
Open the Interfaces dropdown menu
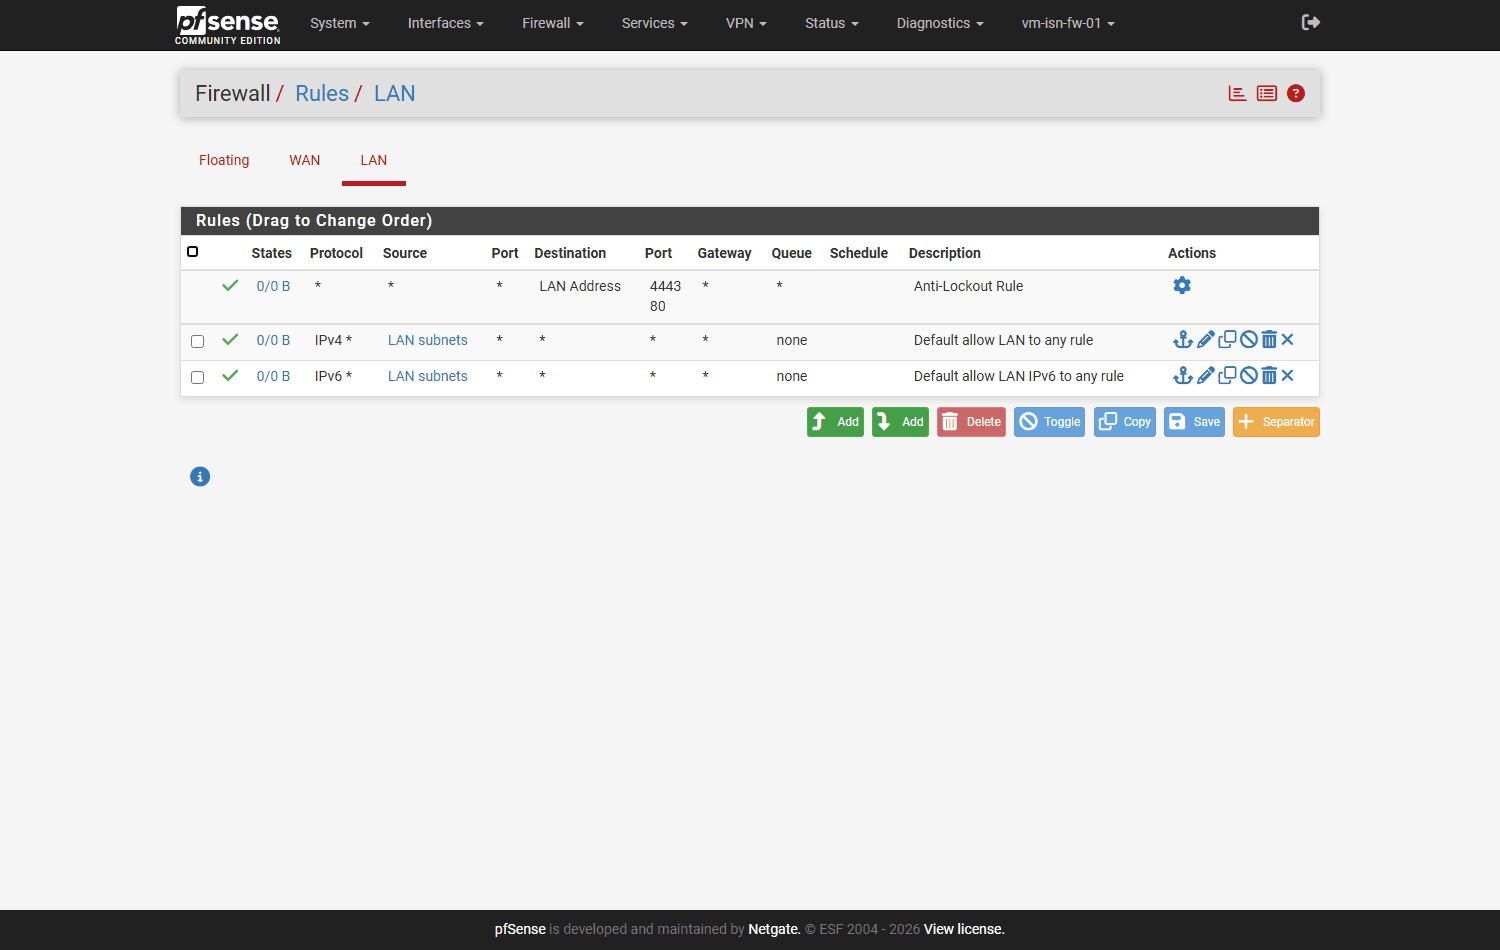[446, 23]
